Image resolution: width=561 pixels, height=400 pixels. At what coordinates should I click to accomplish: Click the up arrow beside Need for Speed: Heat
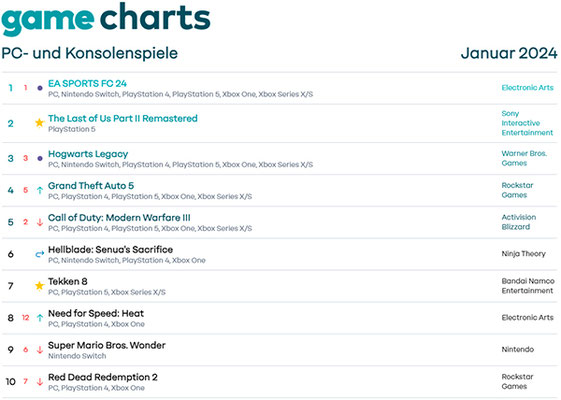pyautogui.click(x=40, y=318)
